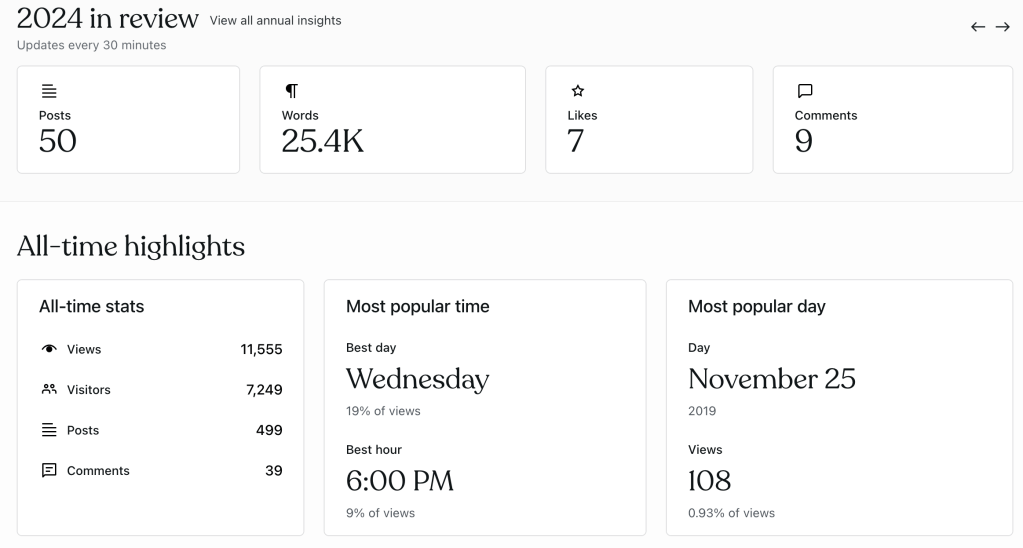The width and height of the screenshot is (1023, 548).
Task: Select the Posts 50 card
Action: (x=128, y=120)
